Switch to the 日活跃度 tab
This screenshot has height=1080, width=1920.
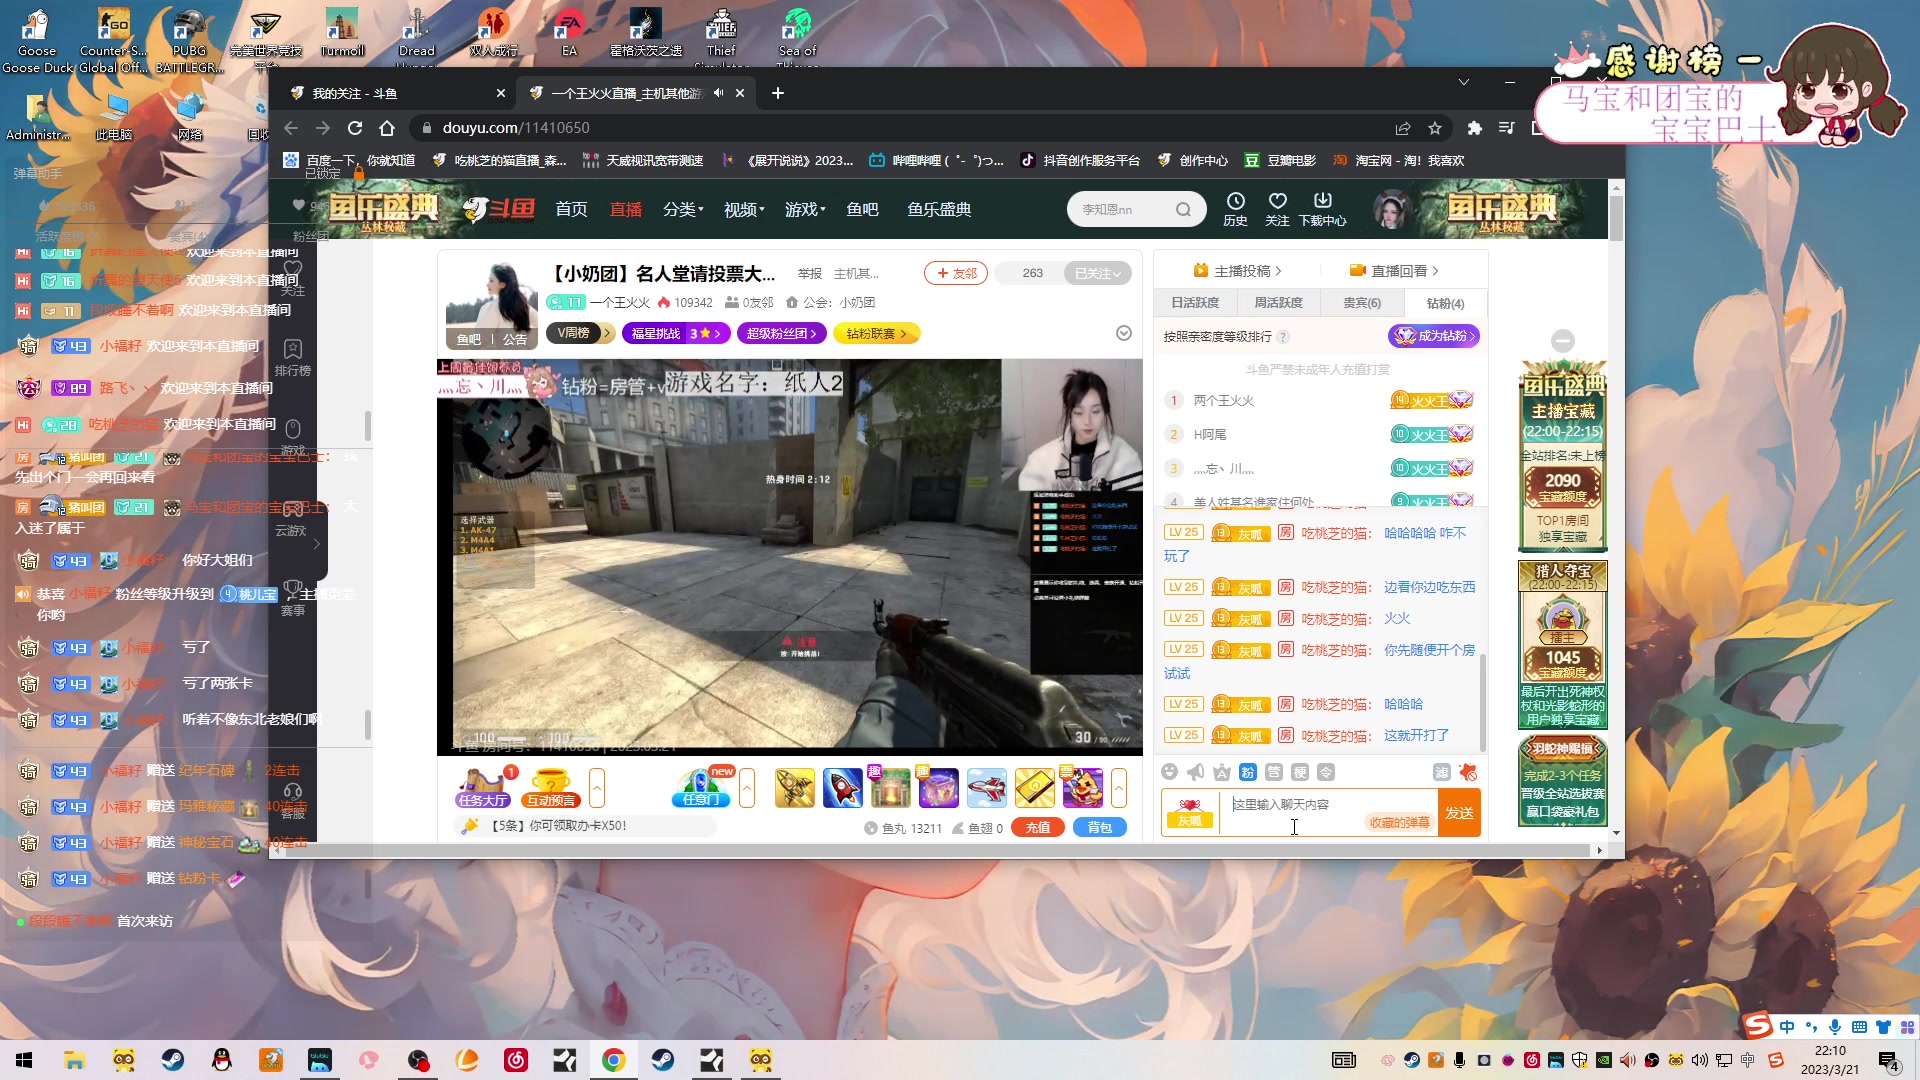(x=1195, y=303)
